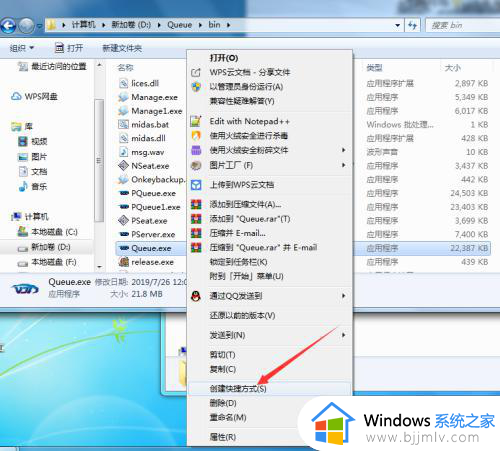Screen dimensions: 500x451
Task: Click Manage1.exe file icon
Action: point(124,111)
